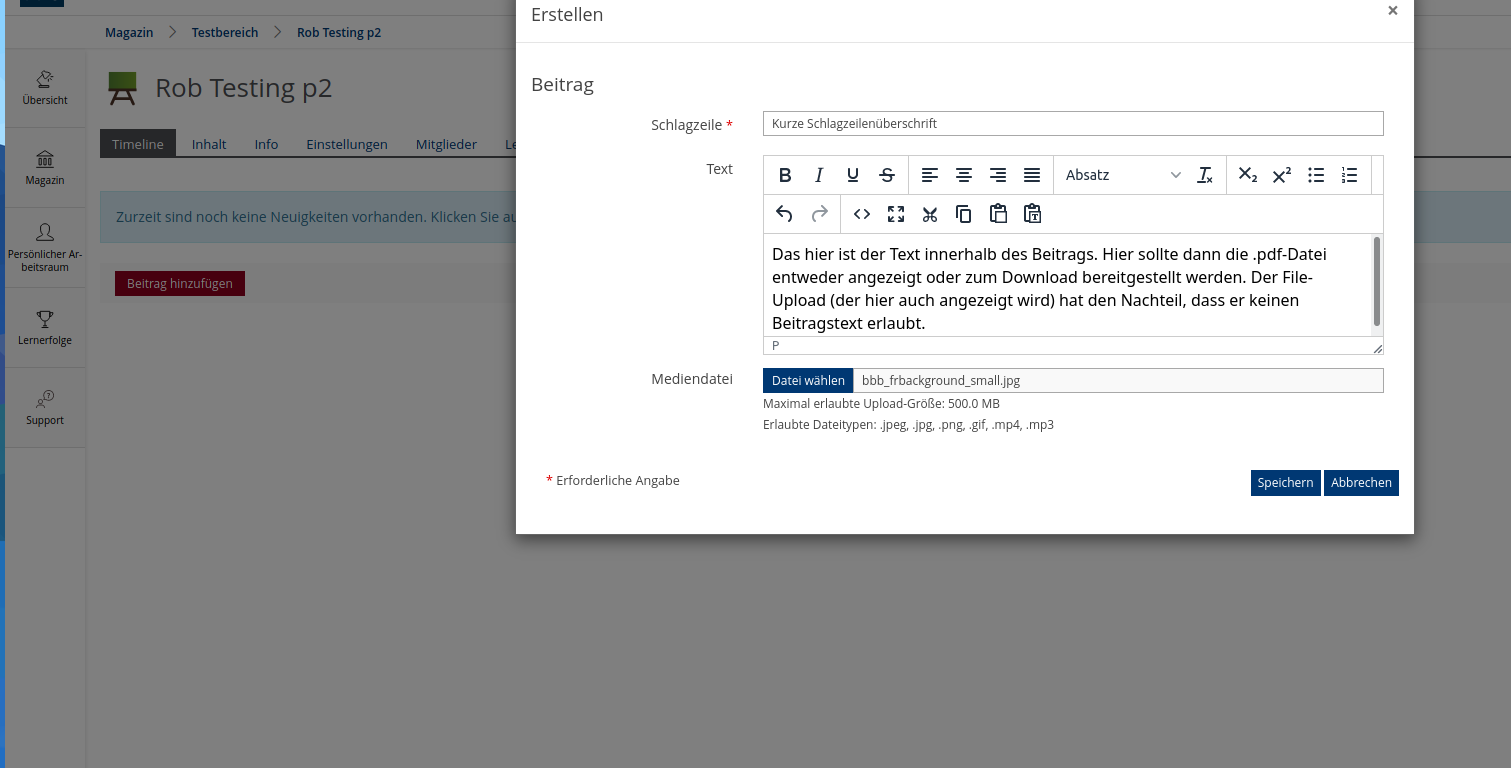Switch editor to fullscreen mode
1511x768 pixels.
click(x=896, y=214)
